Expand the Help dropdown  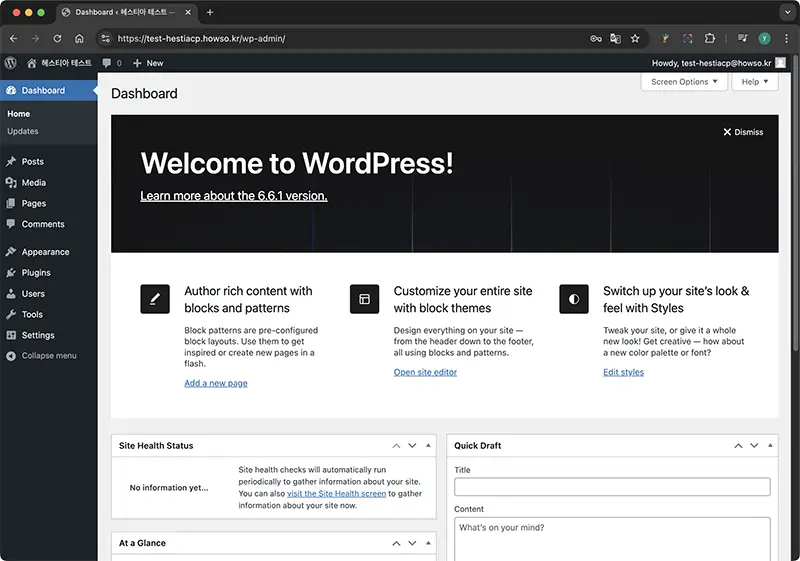tap(755, 82)
